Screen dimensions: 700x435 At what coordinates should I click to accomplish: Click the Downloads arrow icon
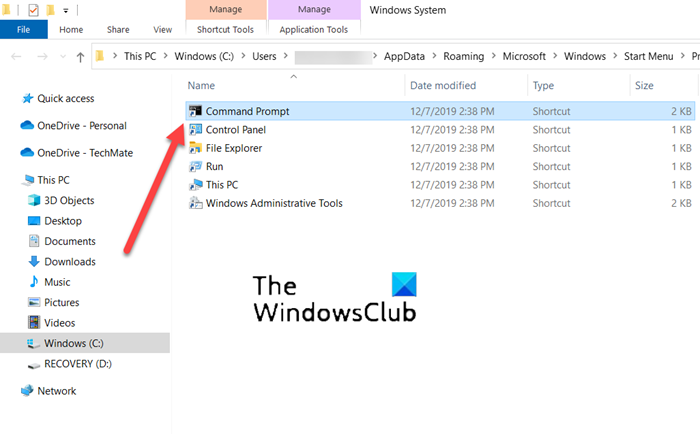click(34, 262)
